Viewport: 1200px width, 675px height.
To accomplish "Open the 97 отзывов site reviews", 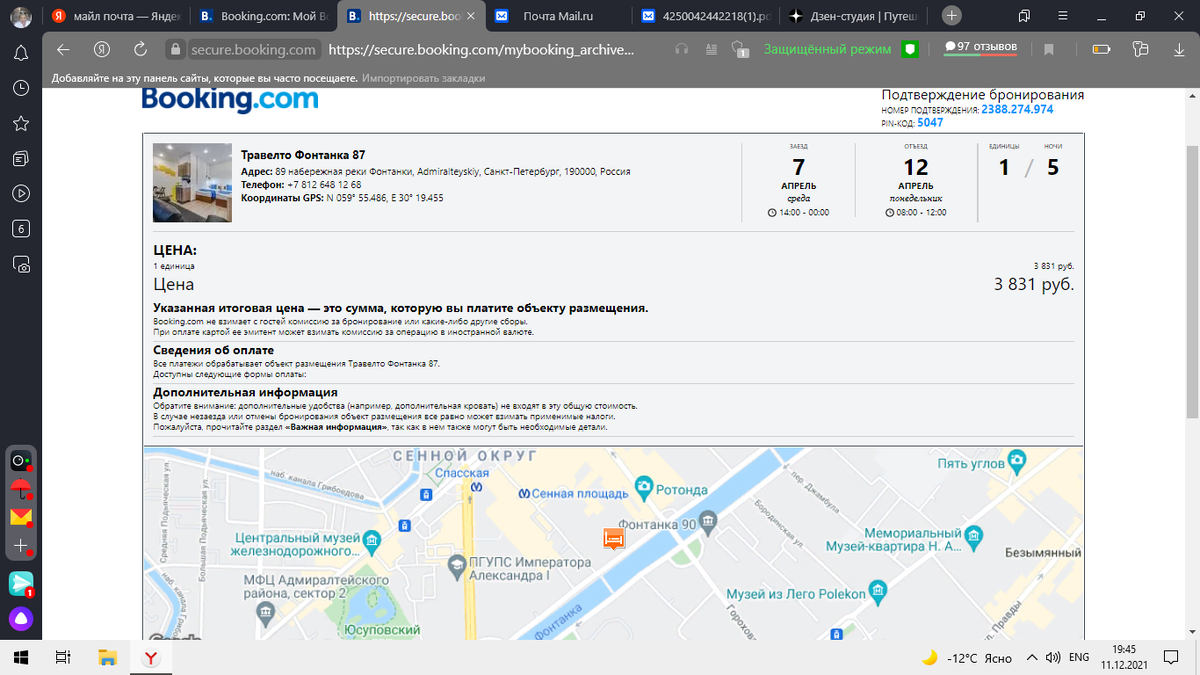I will coord(980,48).
